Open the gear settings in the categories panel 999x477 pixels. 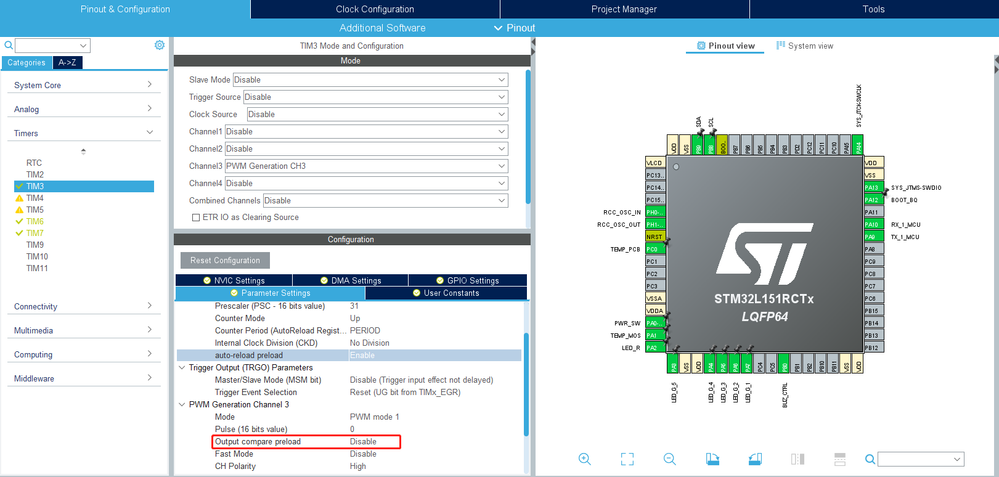click(159, 45)
